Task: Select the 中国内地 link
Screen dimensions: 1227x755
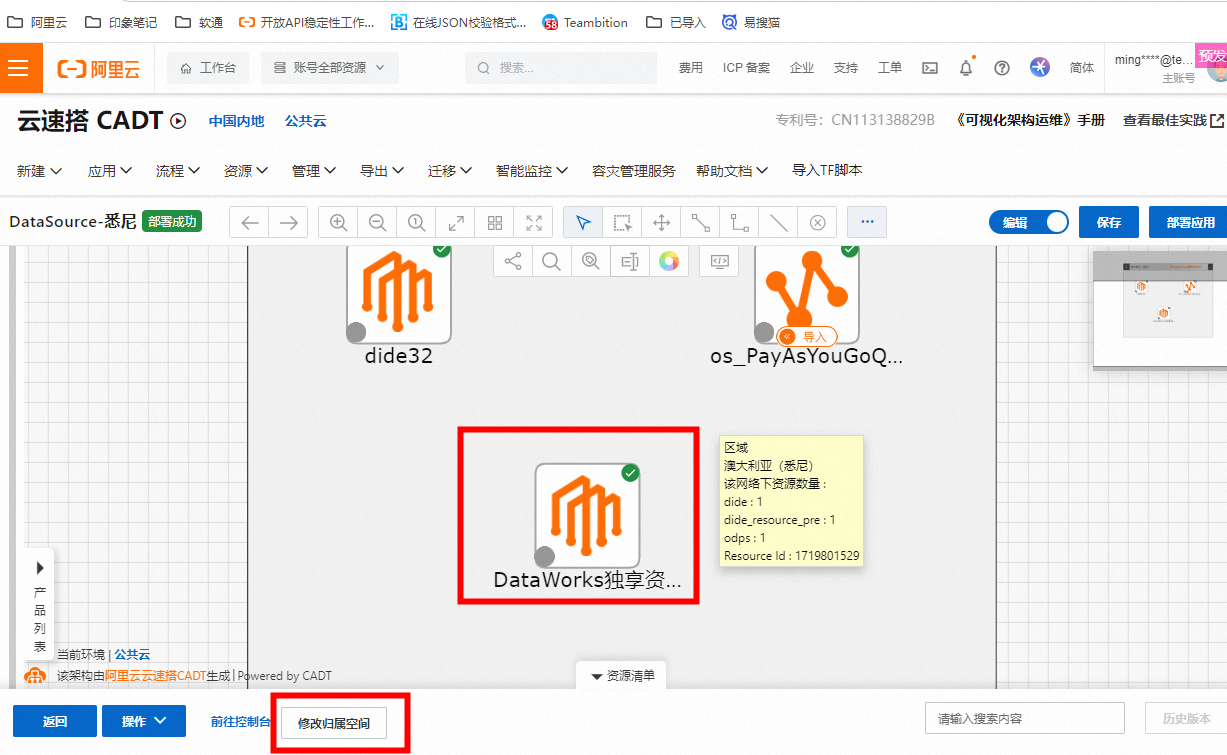Action: tap(236, 121)
